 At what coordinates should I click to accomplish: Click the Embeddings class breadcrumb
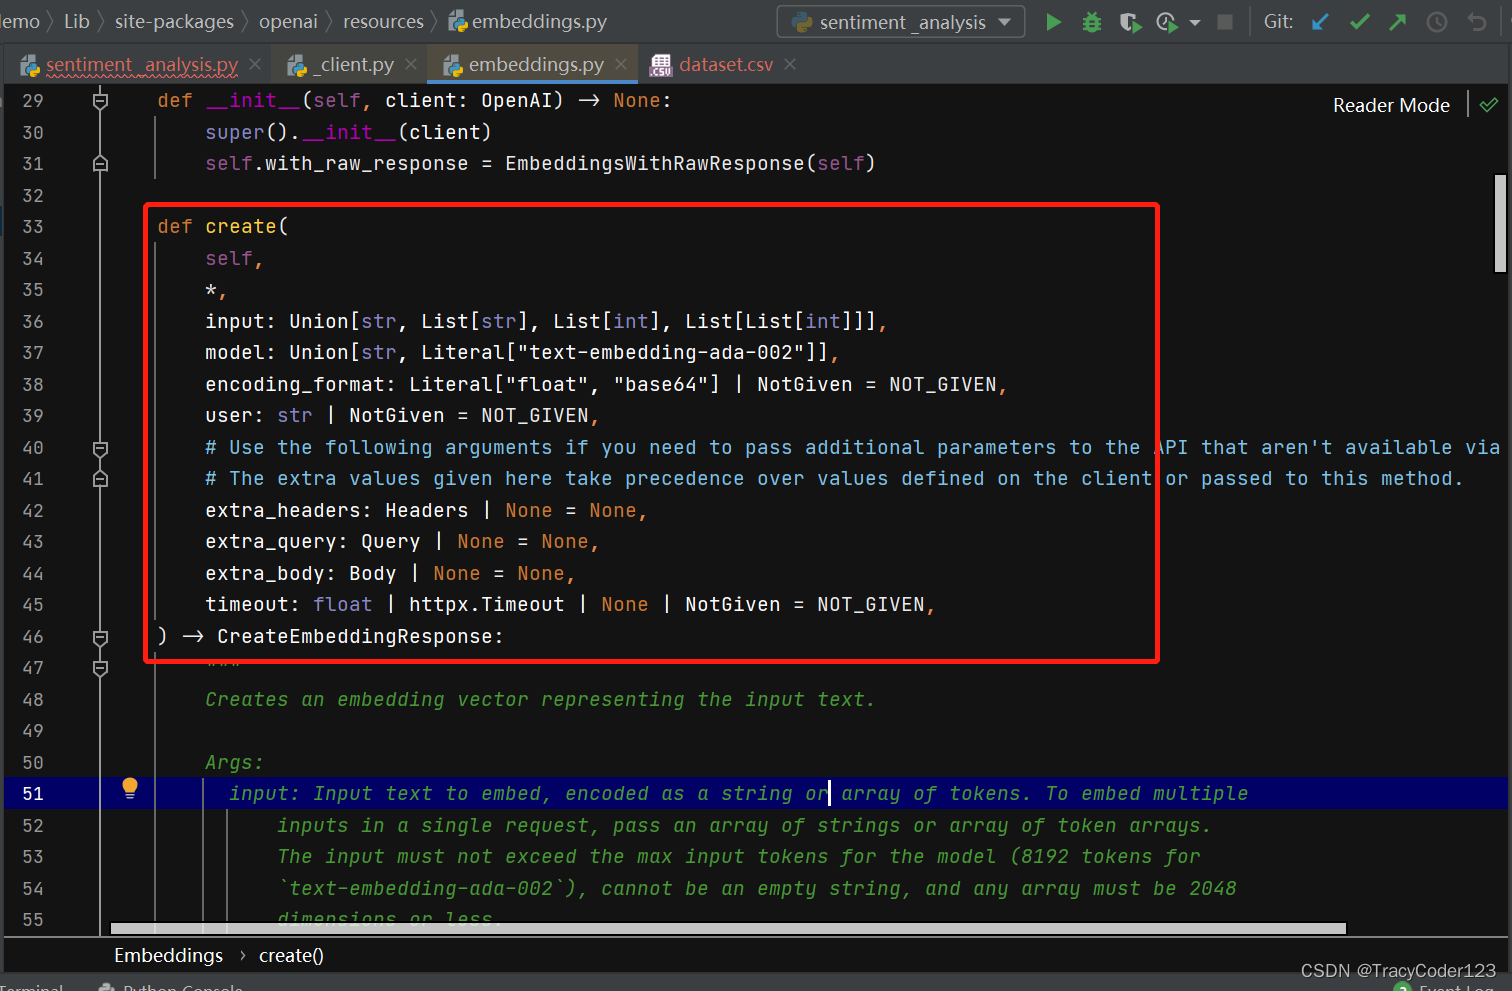168,956
